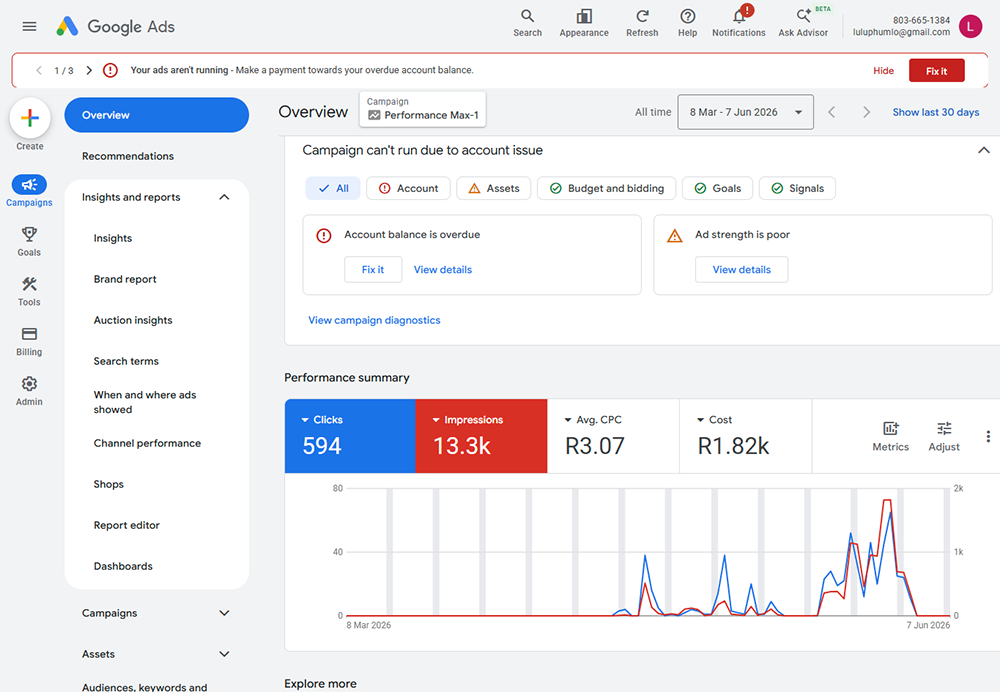The width and height of the screenshot is (1000, 692).
Task: Filter issues by Assets chip
Action: pyautogui.click(x=494, y=188)
